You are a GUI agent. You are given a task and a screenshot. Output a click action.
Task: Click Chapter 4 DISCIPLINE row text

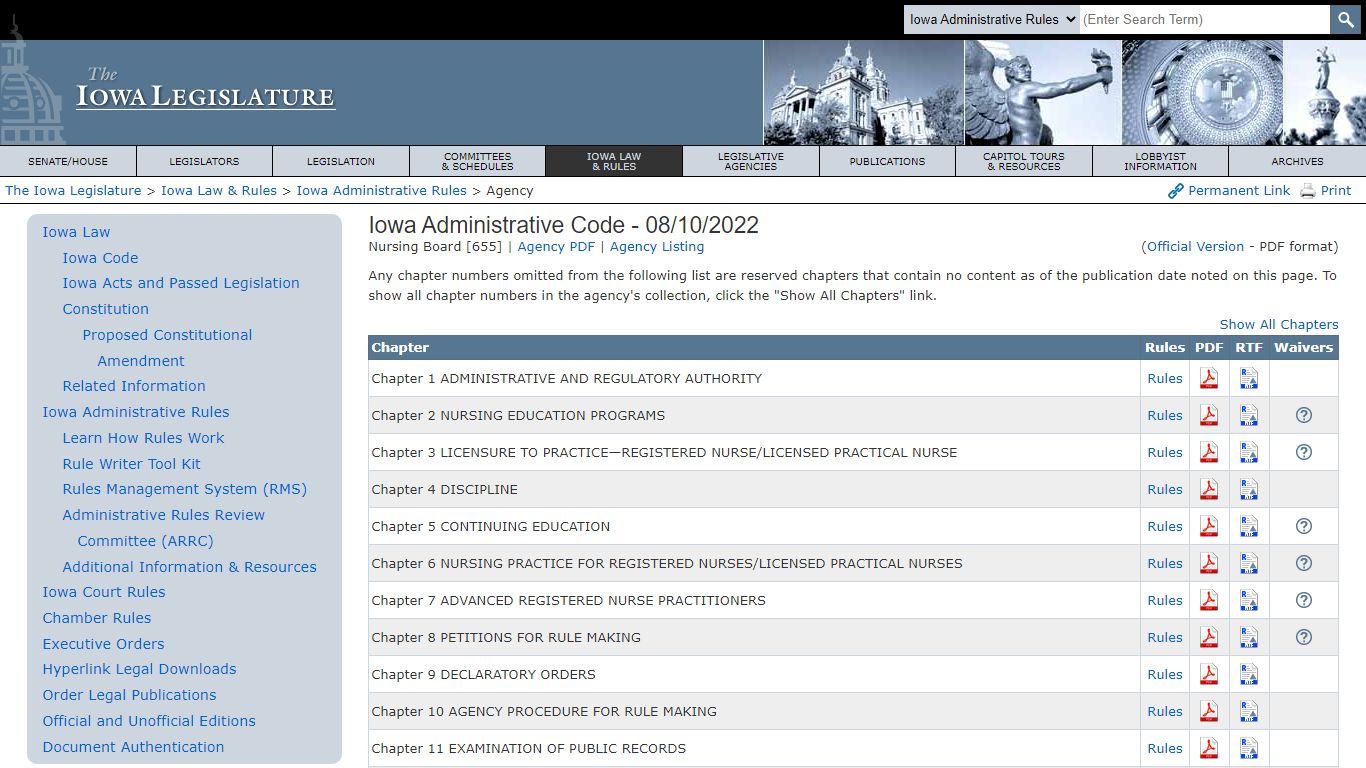click(444, 489)
